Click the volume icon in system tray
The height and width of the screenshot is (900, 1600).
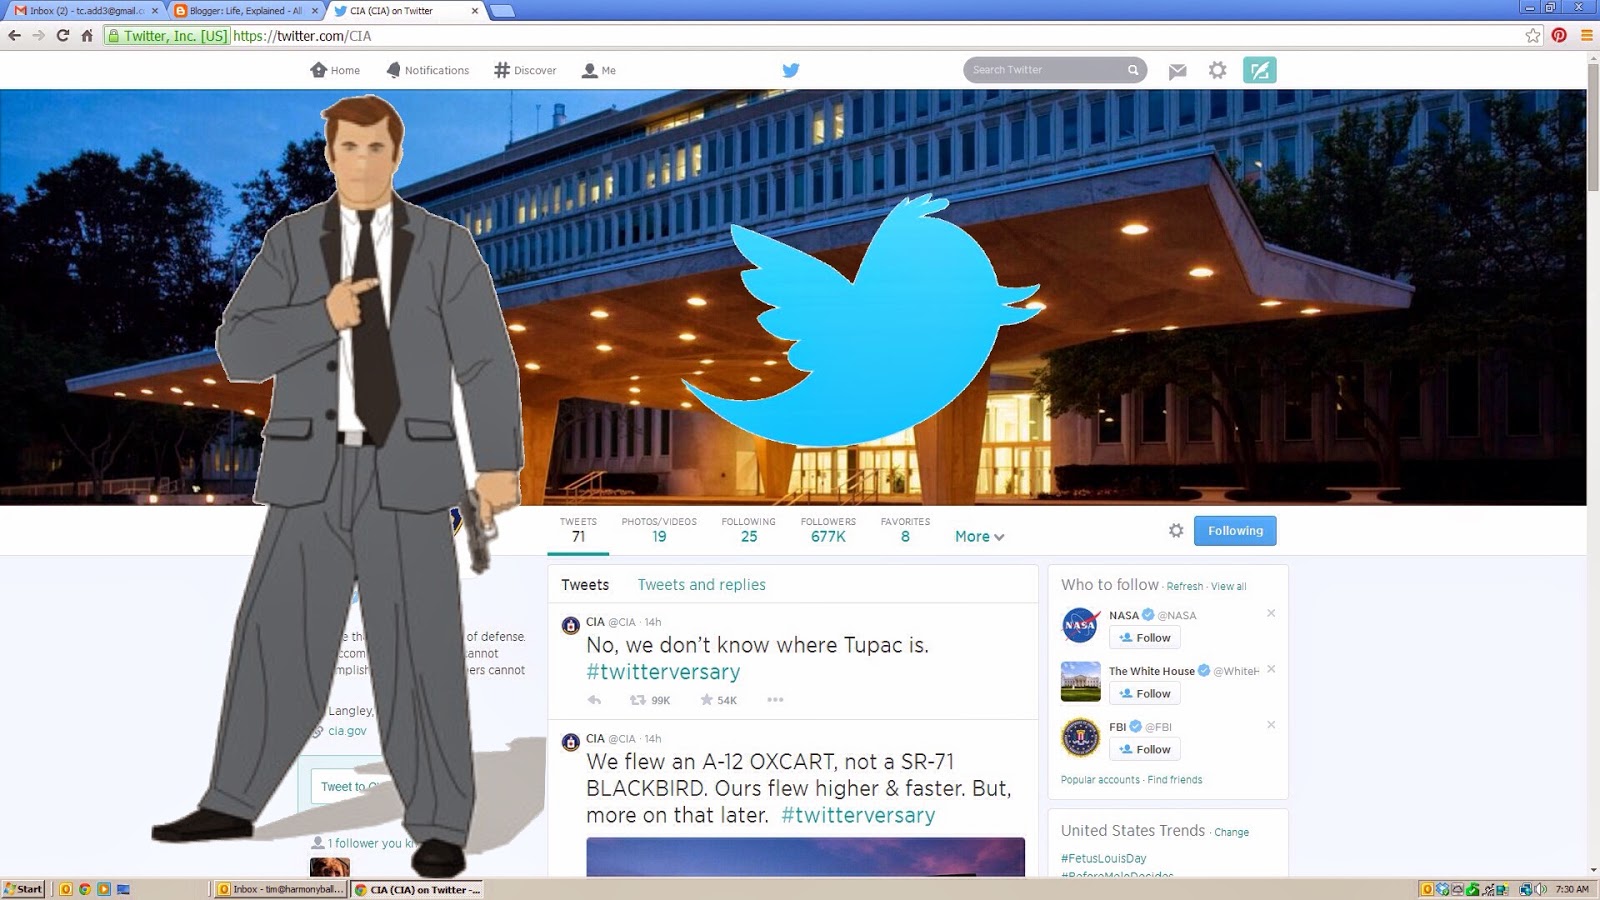tap(1540, 889)
